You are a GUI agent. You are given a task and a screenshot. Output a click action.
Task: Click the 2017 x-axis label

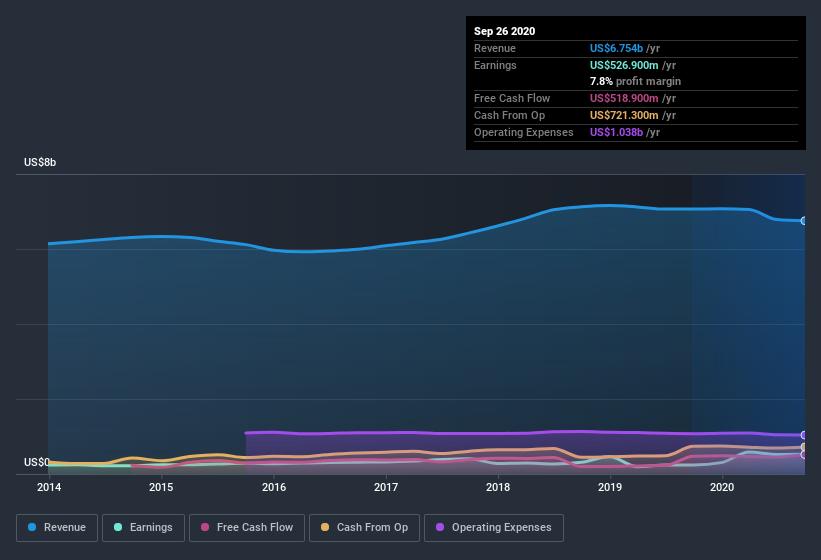coord(386,487)
